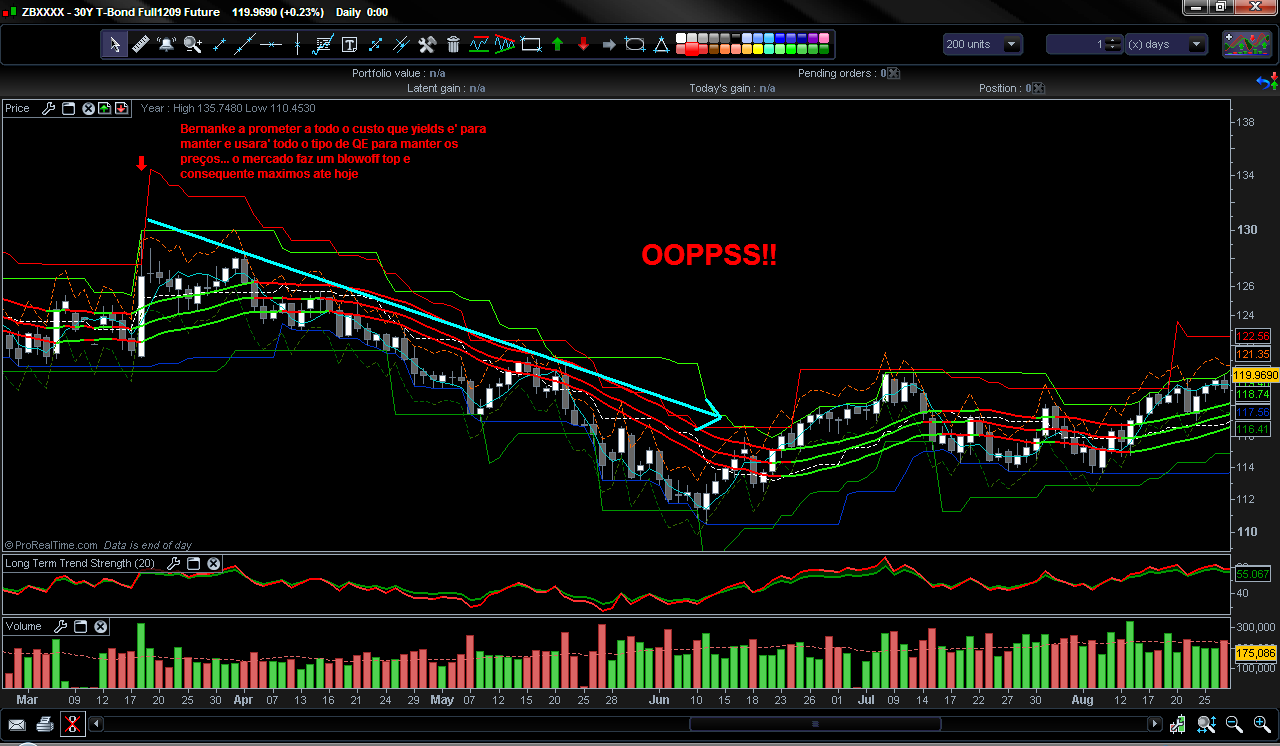
Task: Pick the magenta color swatch
Action: tap(822, 38)
